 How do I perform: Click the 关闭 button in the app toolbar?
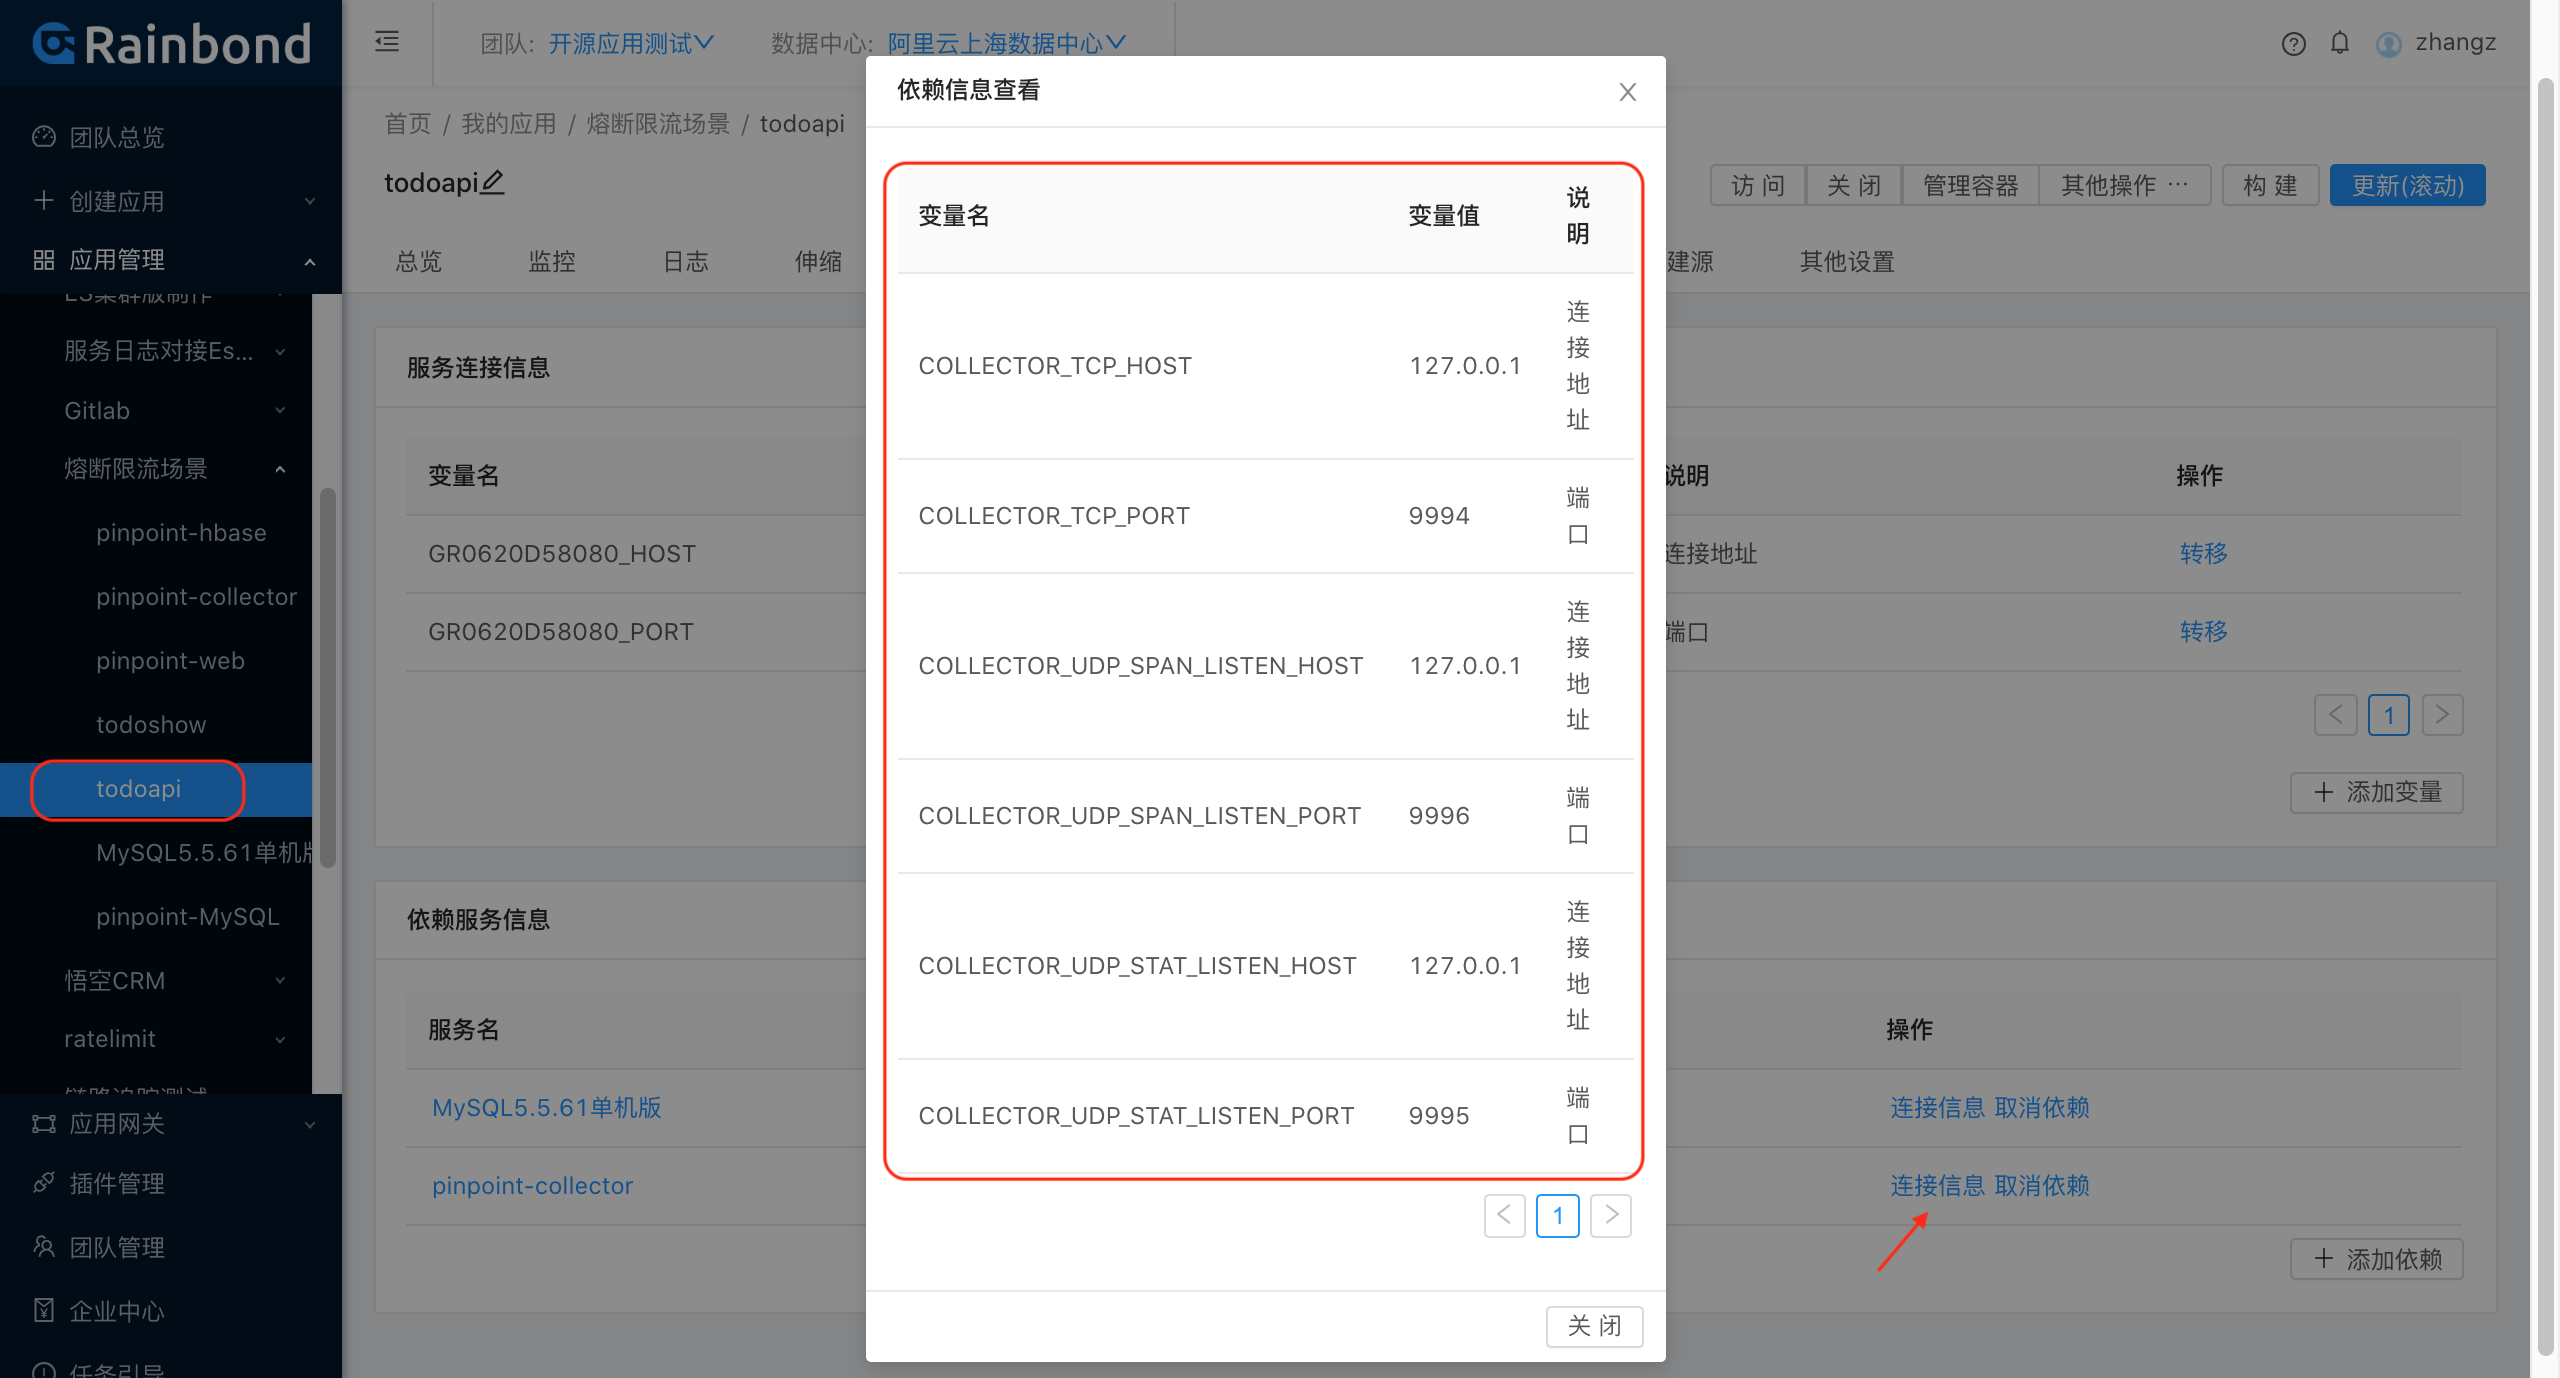[1854, 186]
